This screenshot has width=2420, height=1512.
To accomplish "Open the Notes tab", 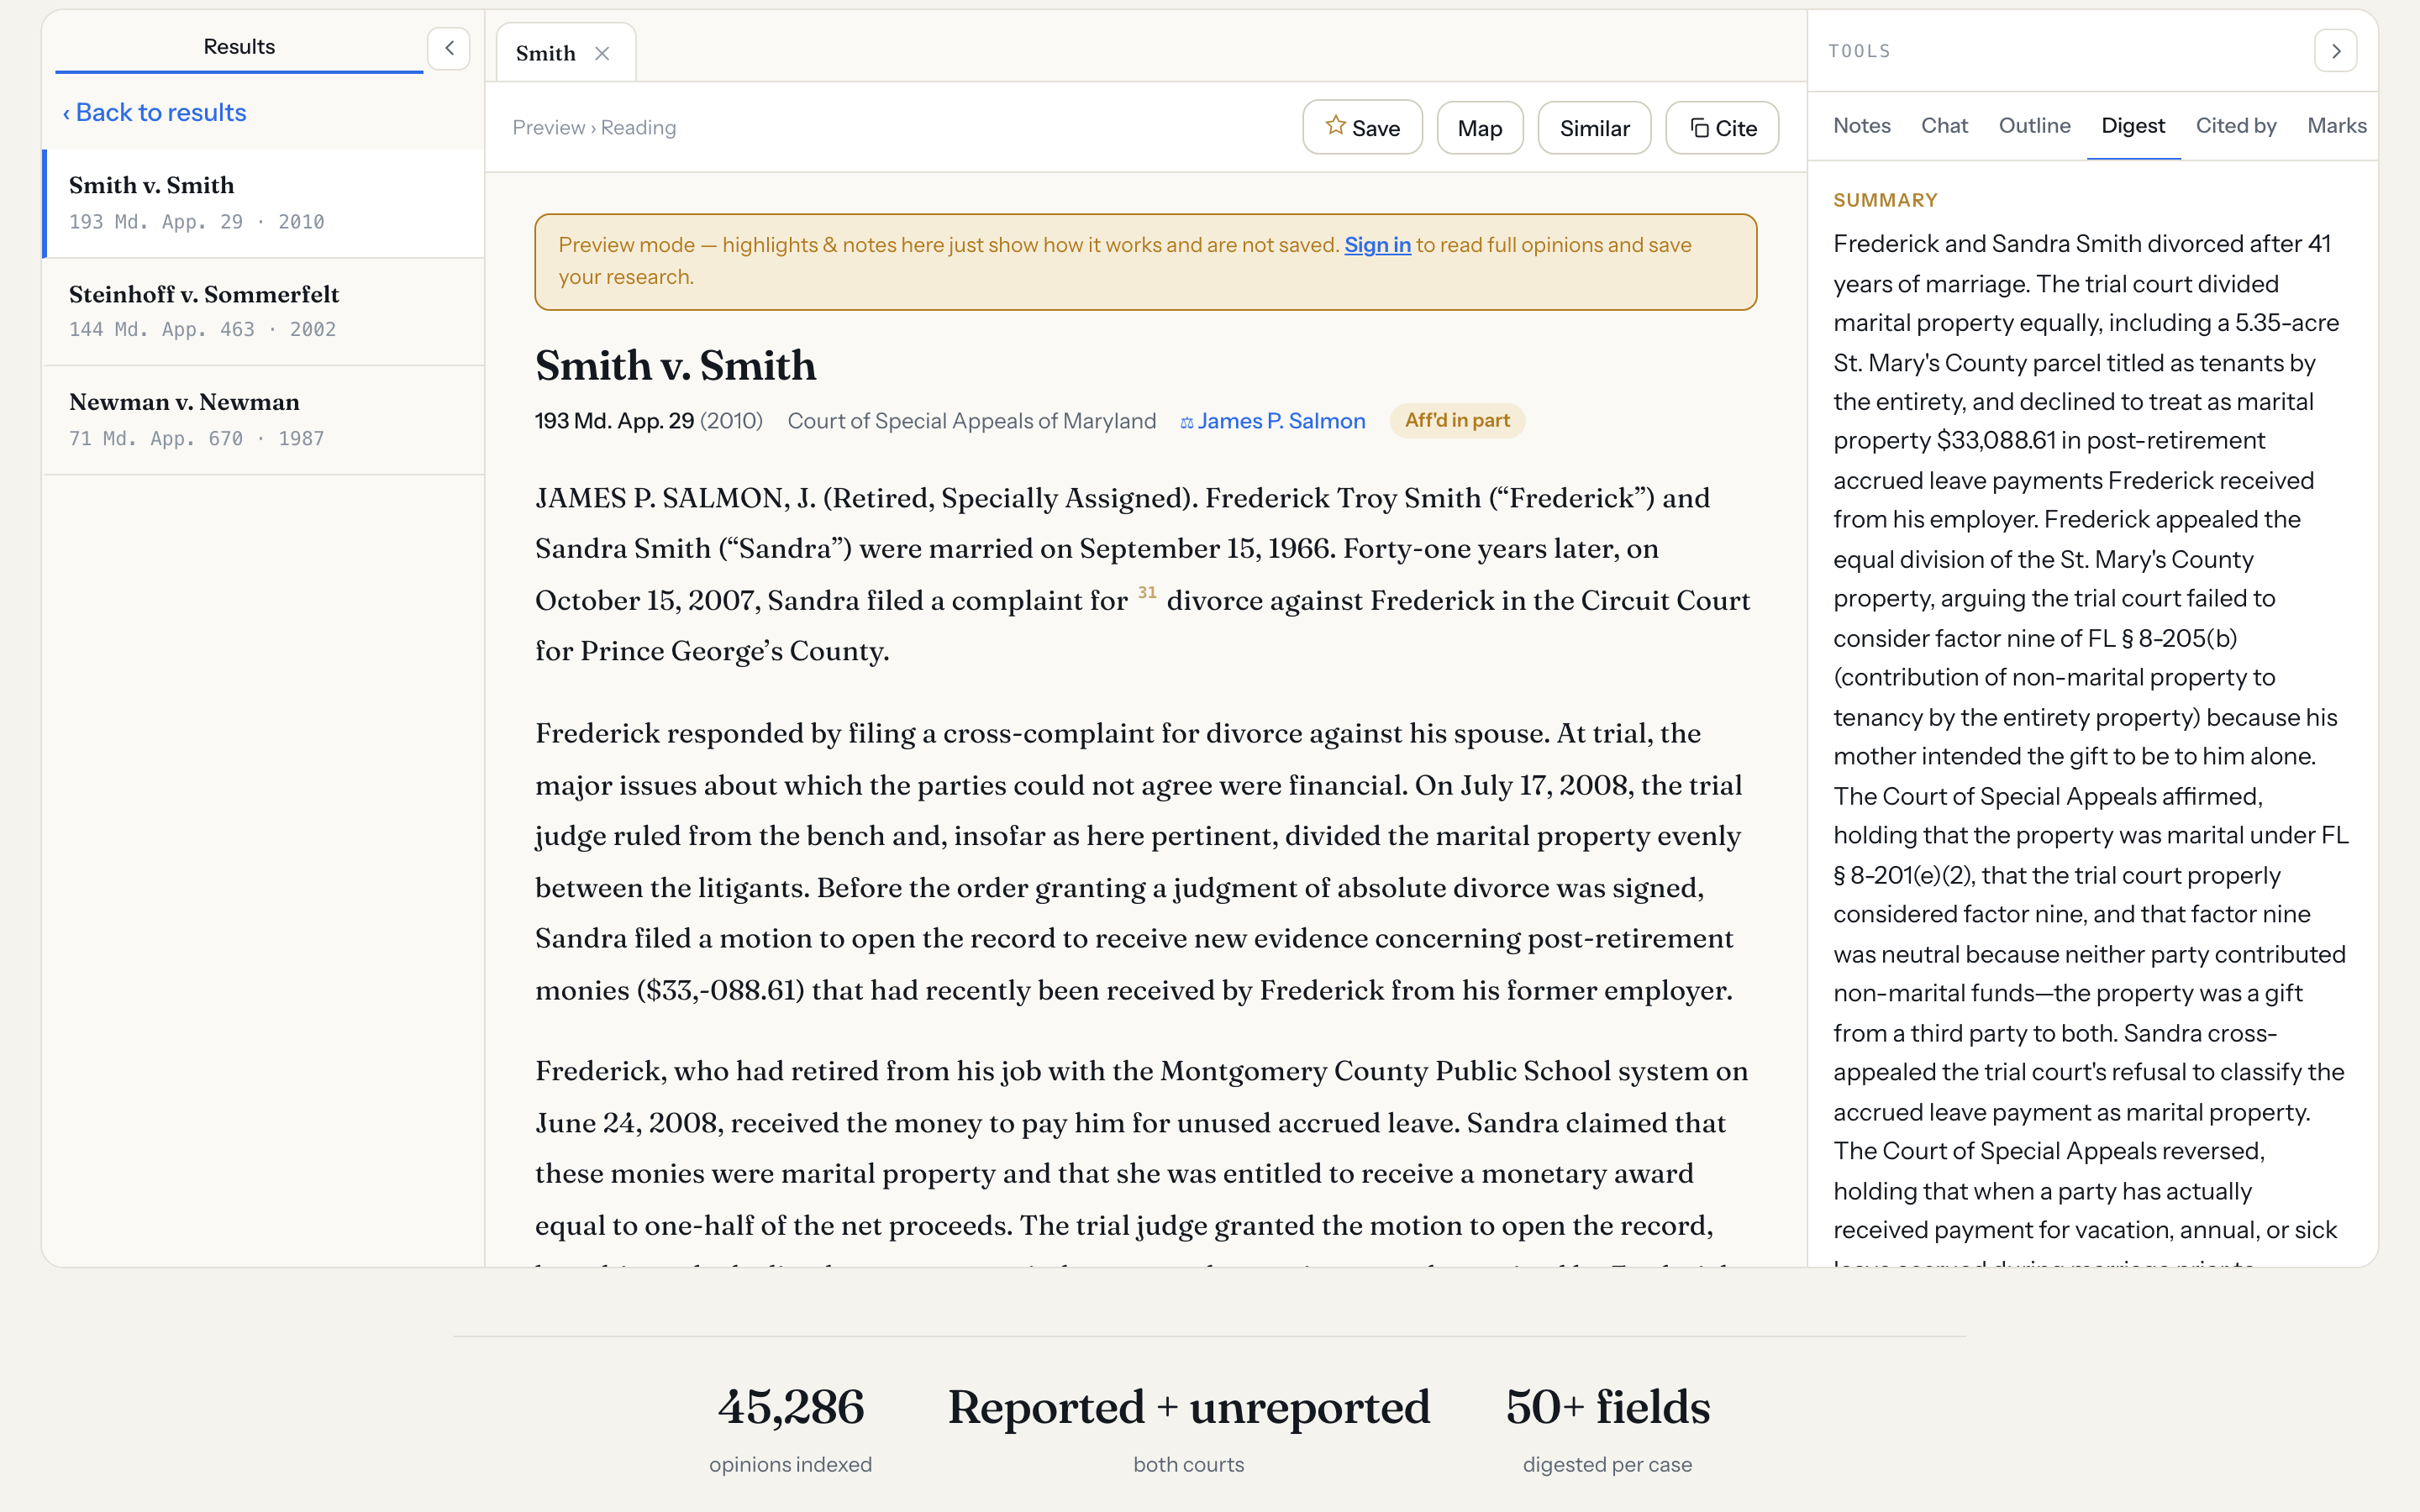I will [1862, 126].
